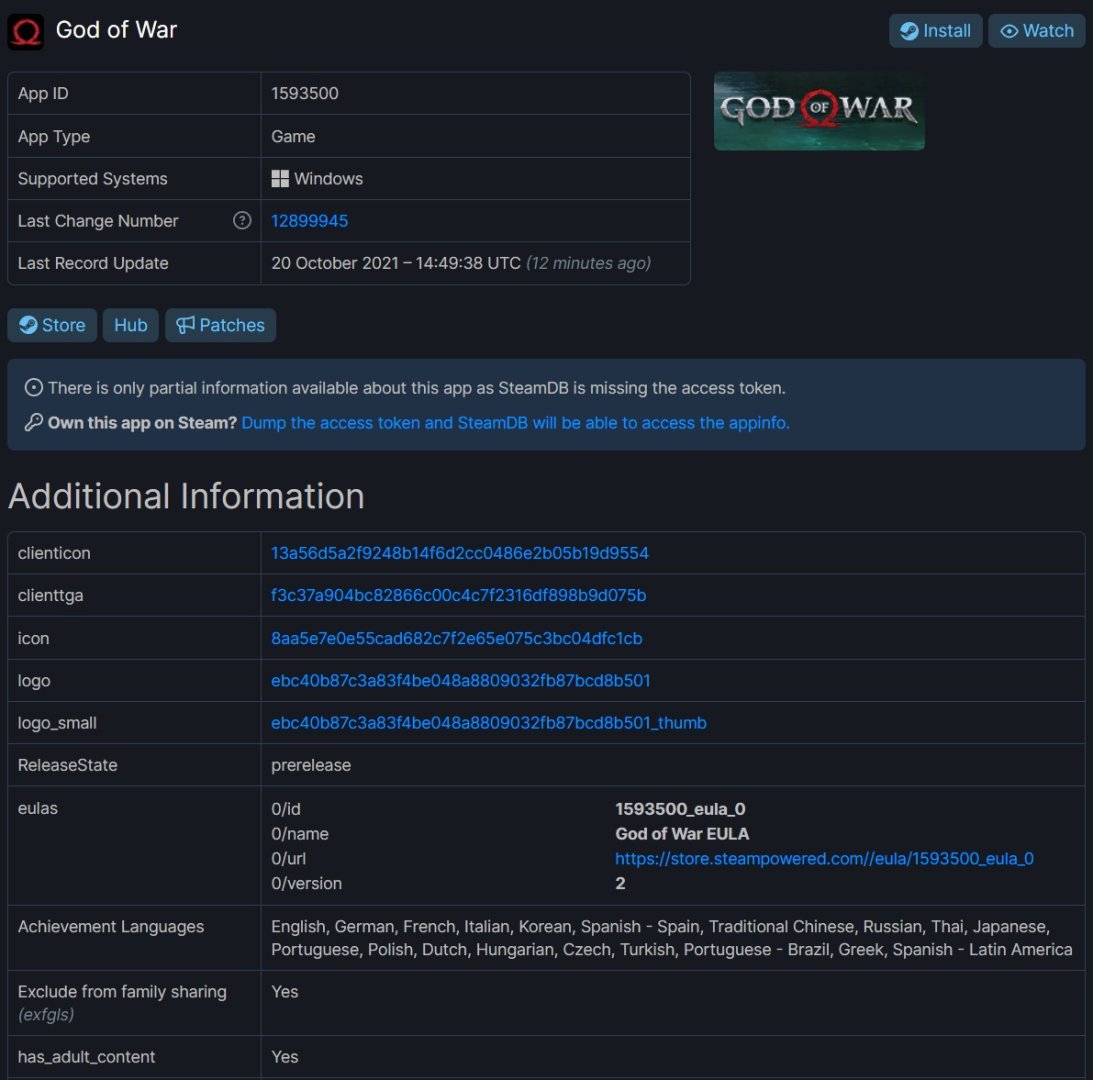Open the icon hash link starting 8aa5e7e0
This screenshot has width=1093, height=1080.
click(x=456, y=638)
